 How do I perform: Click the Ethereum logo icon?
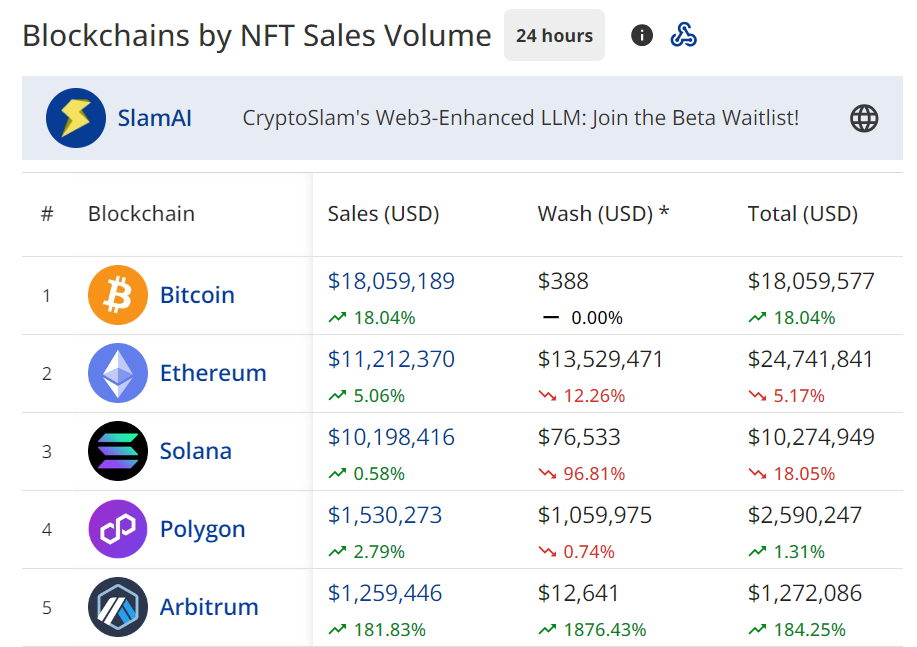click(x=118, y=373)
